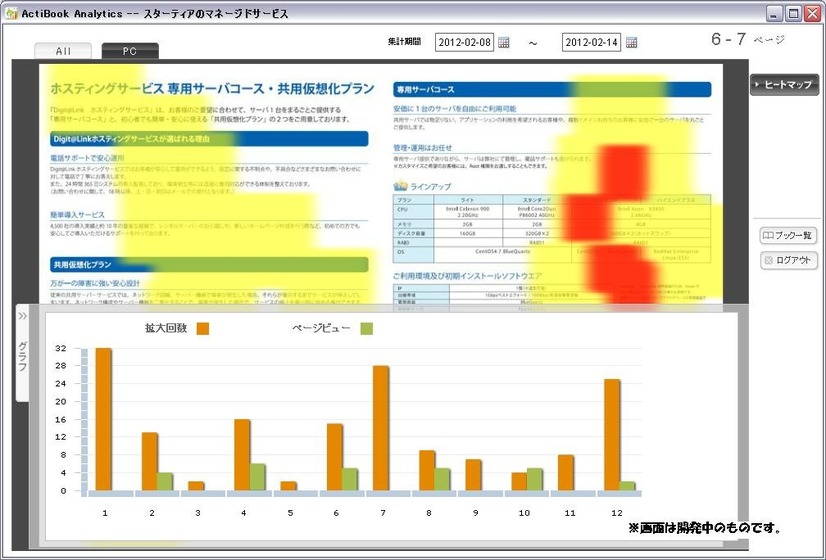Screen dimensions: 826x560
Task: Click the green bar for page 4
Action: tap(258, 477)
